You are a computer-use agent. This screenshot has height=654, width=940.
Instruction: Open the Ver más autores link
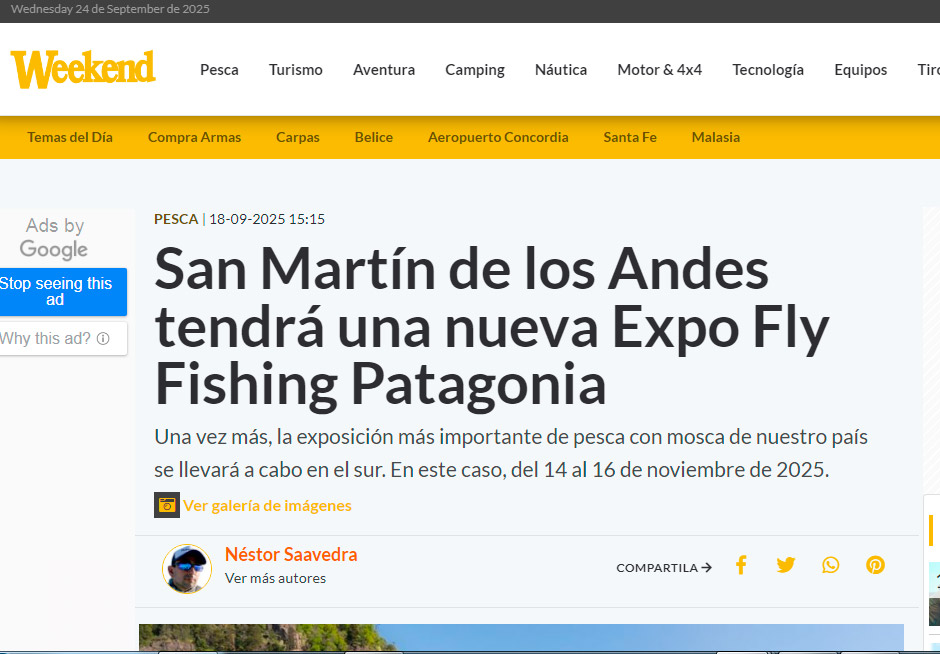275,578
